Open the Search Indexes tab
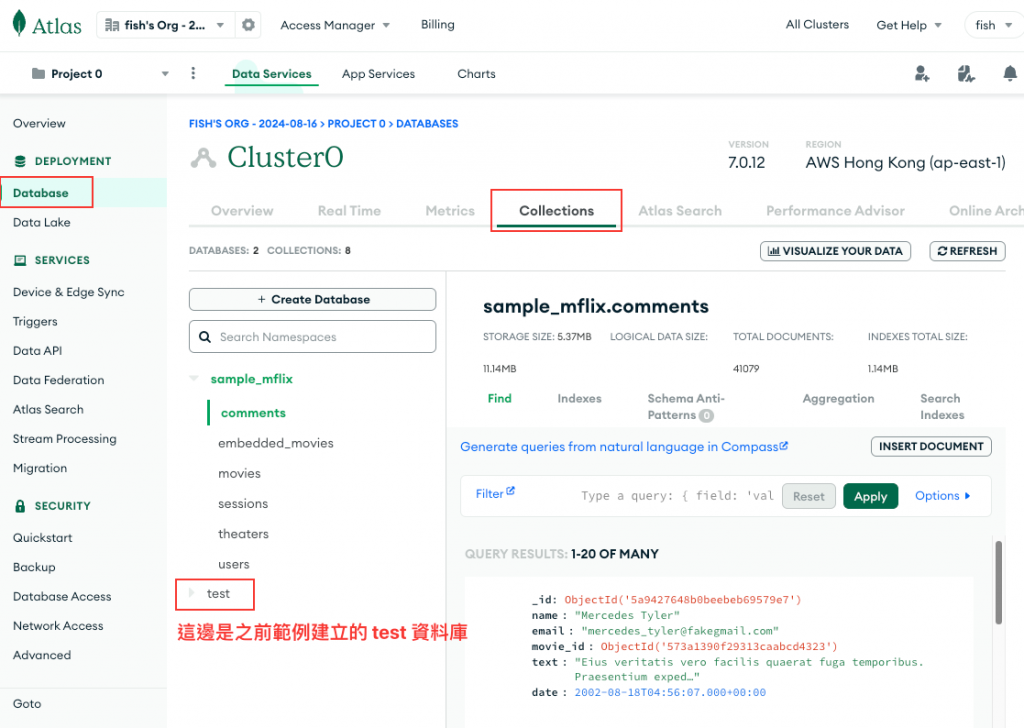This screenshot has width=1024, height=728. (942, 406)
